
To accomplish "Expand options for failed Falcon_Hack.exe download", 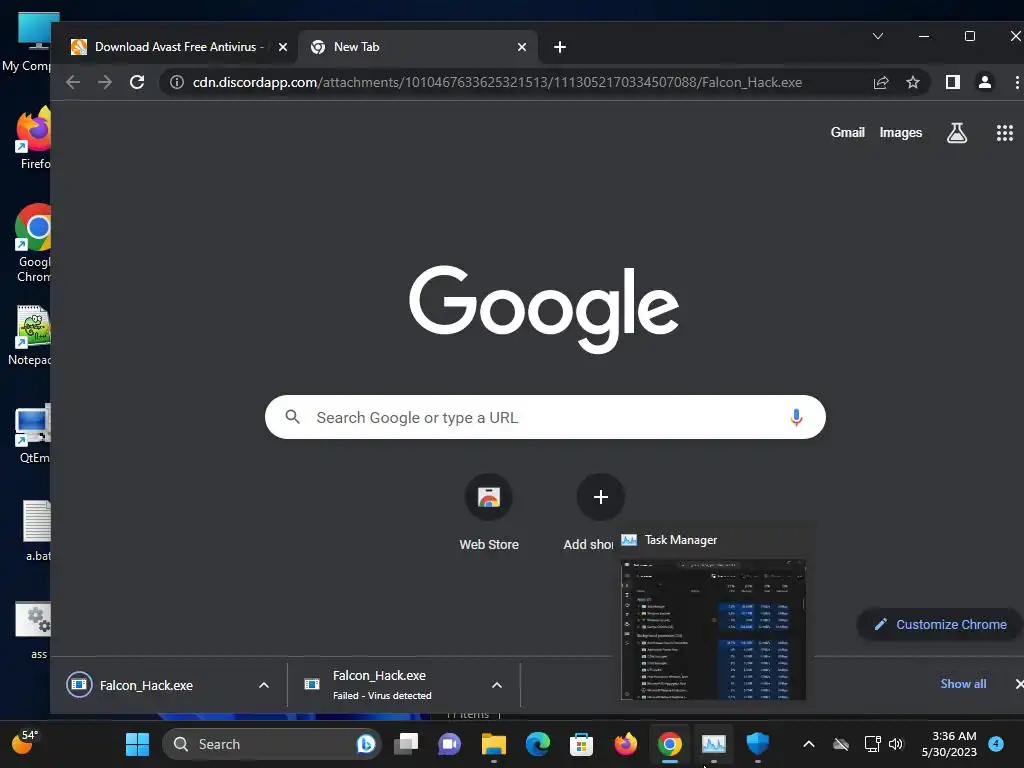I will (497, 685).
